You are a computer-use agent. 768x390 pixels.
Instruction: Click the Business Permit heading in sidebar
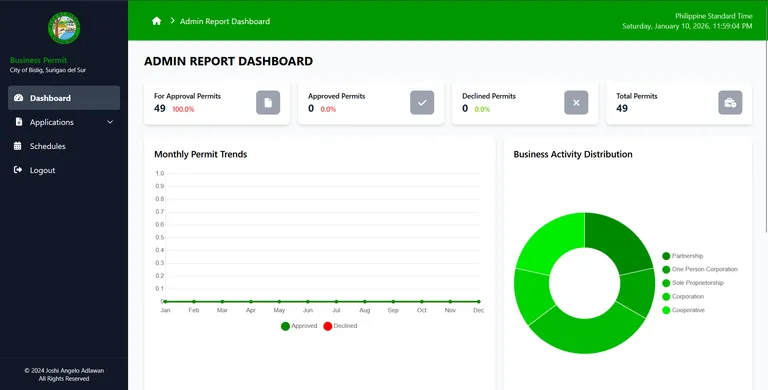(38, 60)
